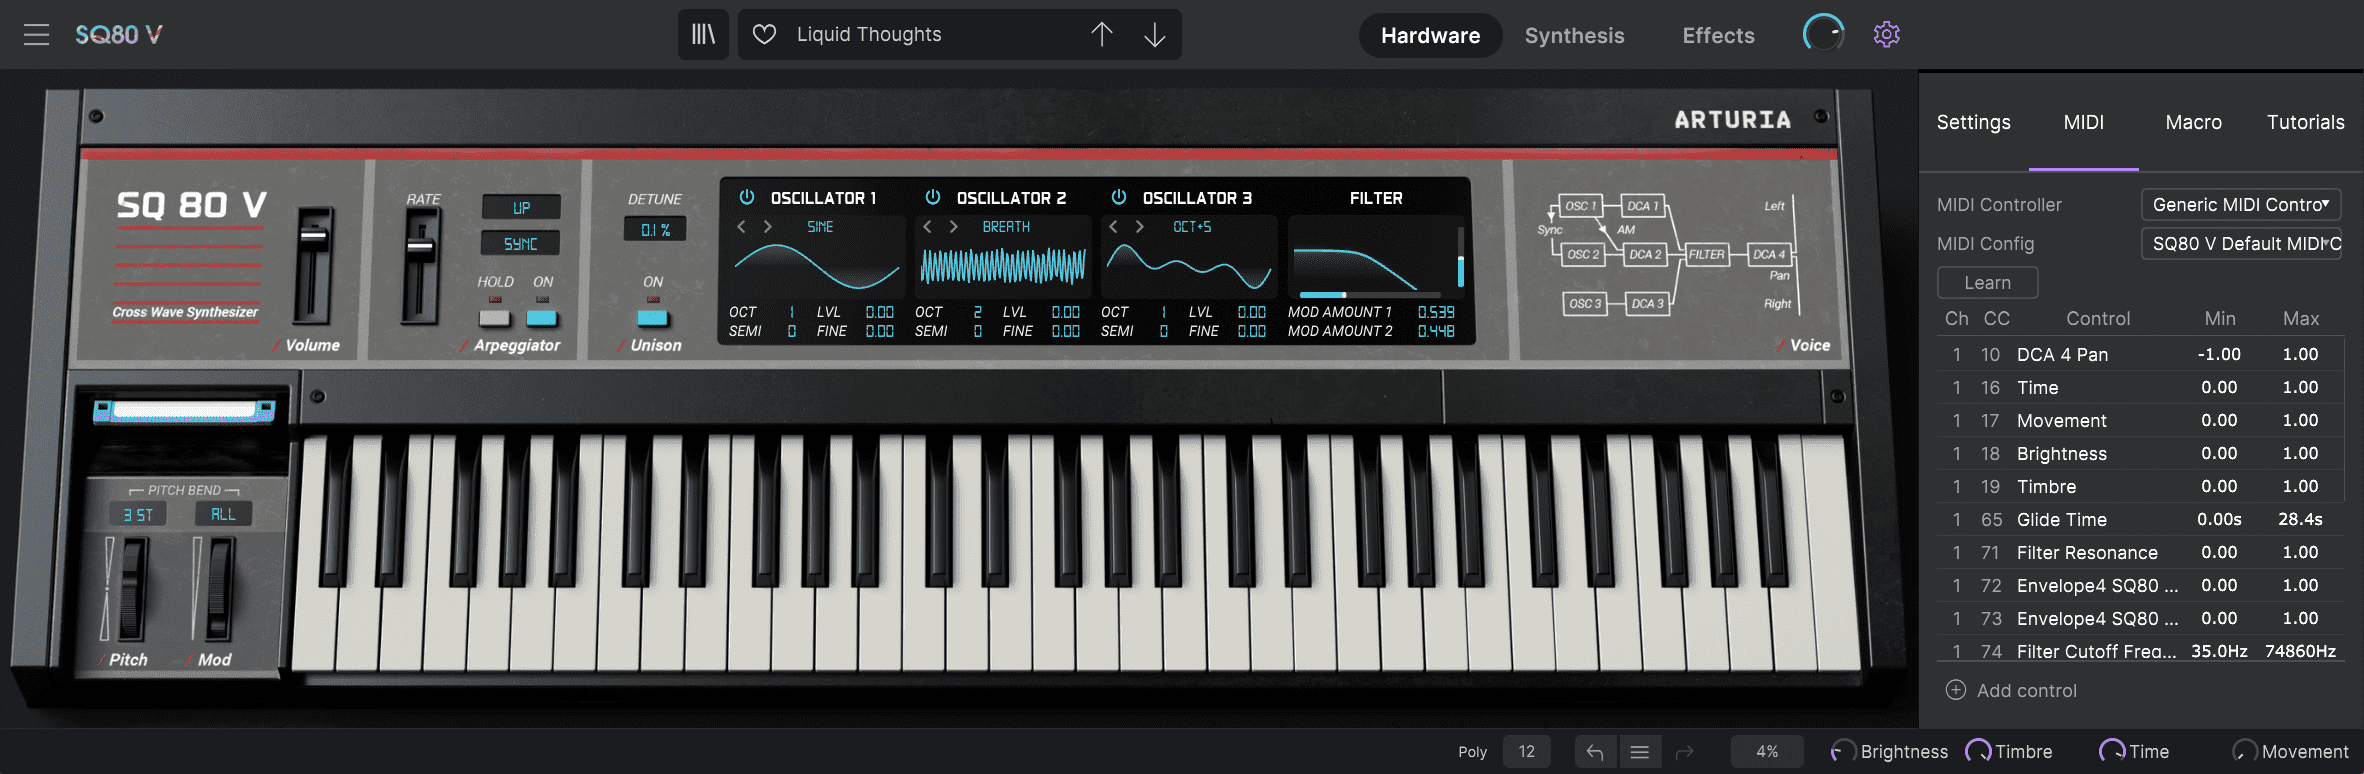The height and width of the screenshot is (774, 2364).
Task: Favorite preset with the heart icon
Action: point(764,35)
